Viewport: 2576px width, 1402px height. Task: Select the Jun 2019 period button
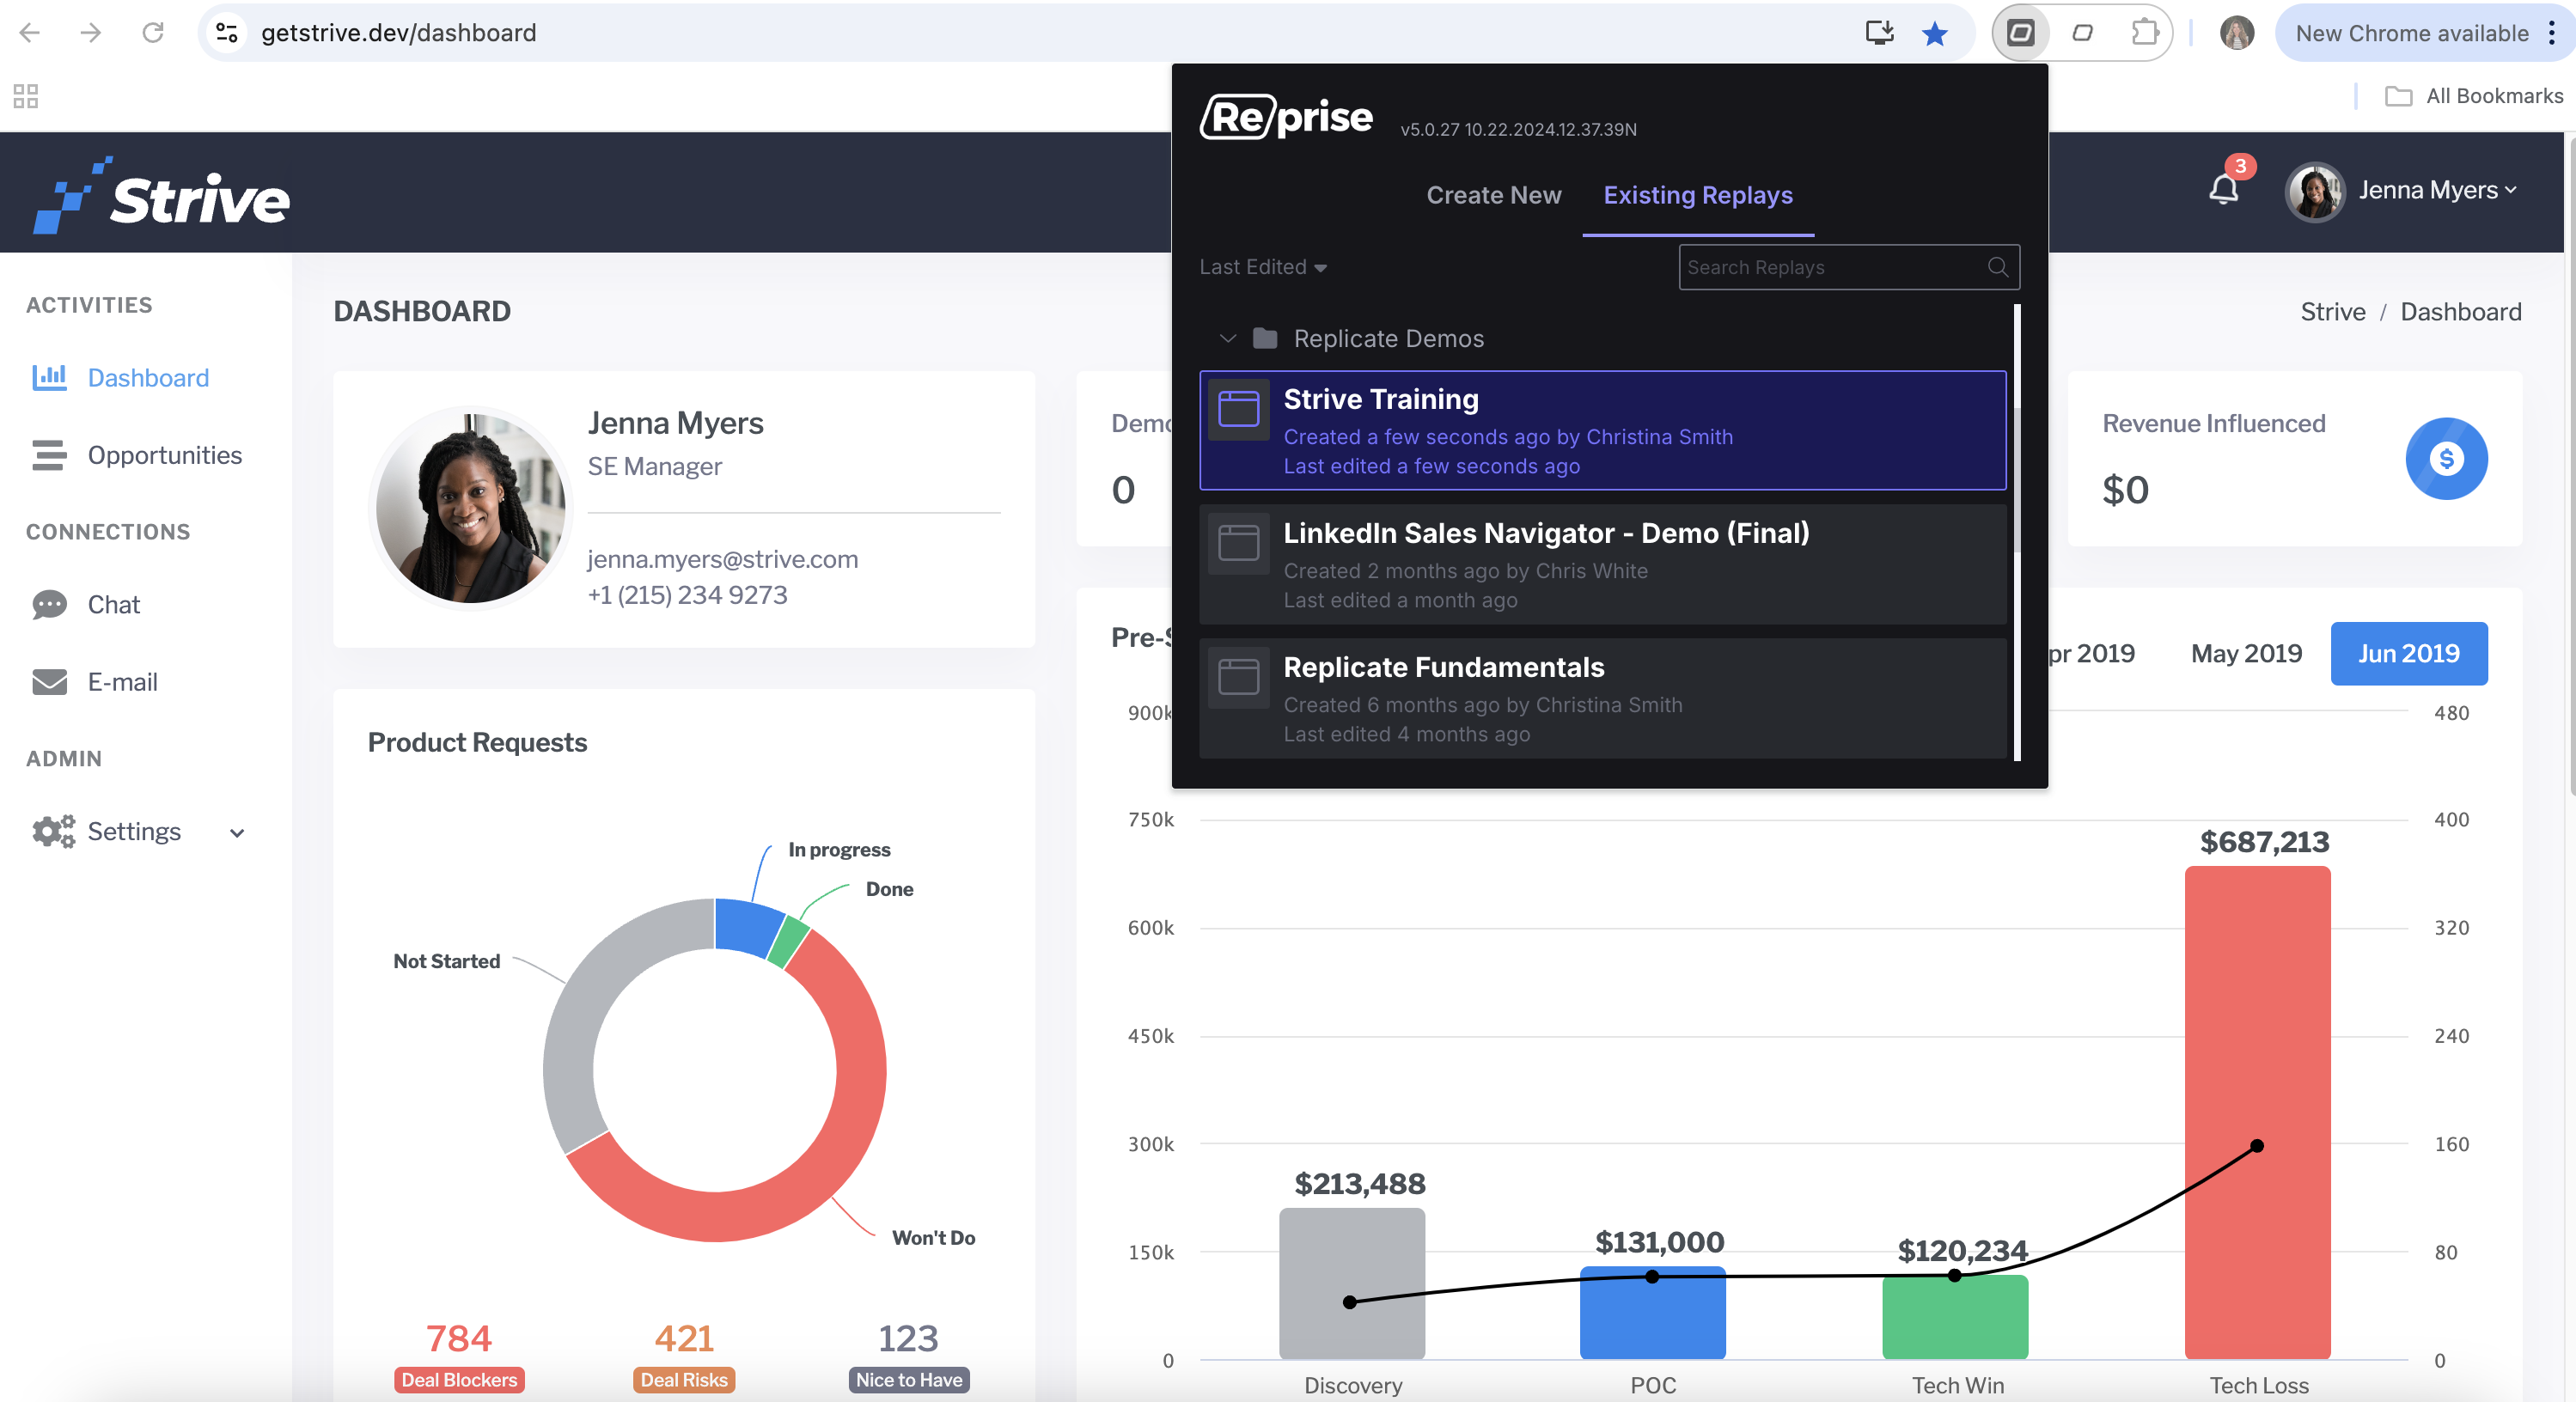coord(2408,653)
